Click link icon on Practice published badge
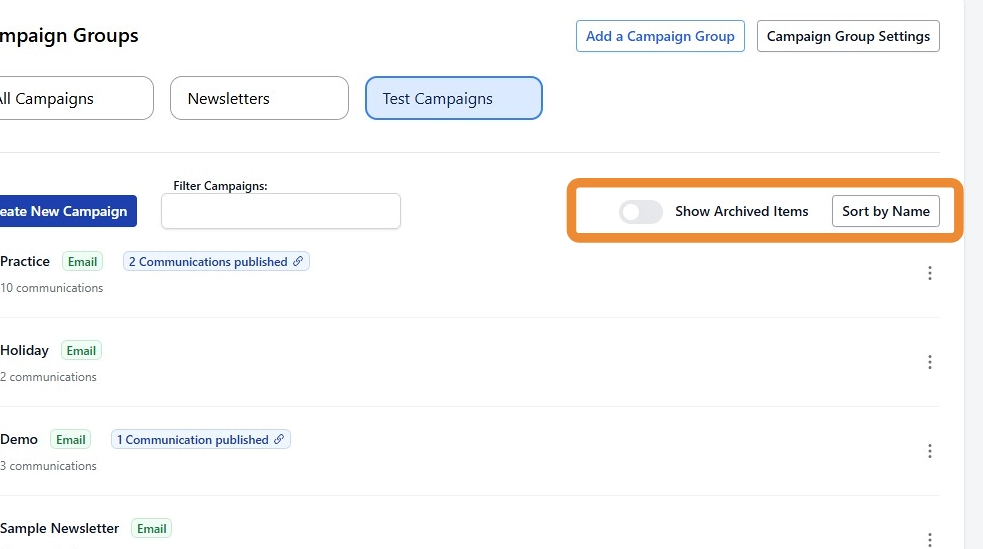Screen dimensions: 983x549 (297, 262)
